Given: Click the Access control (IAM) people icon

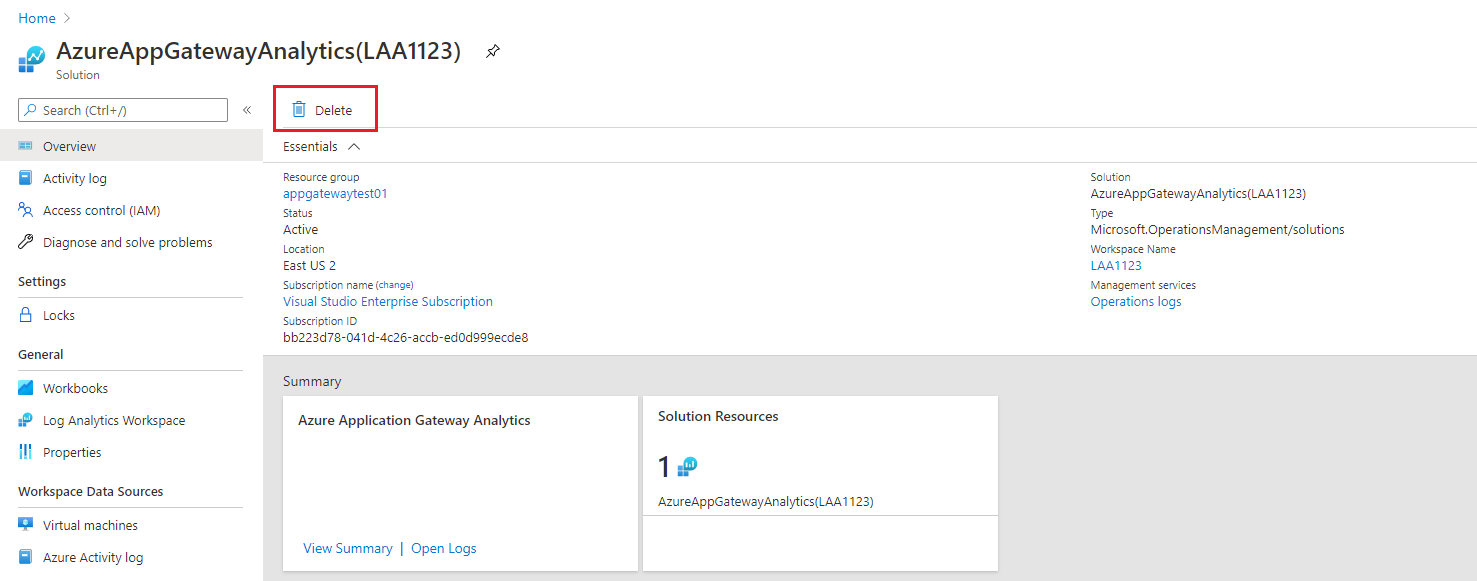Looking at the screenshot, I should (26, 210).
